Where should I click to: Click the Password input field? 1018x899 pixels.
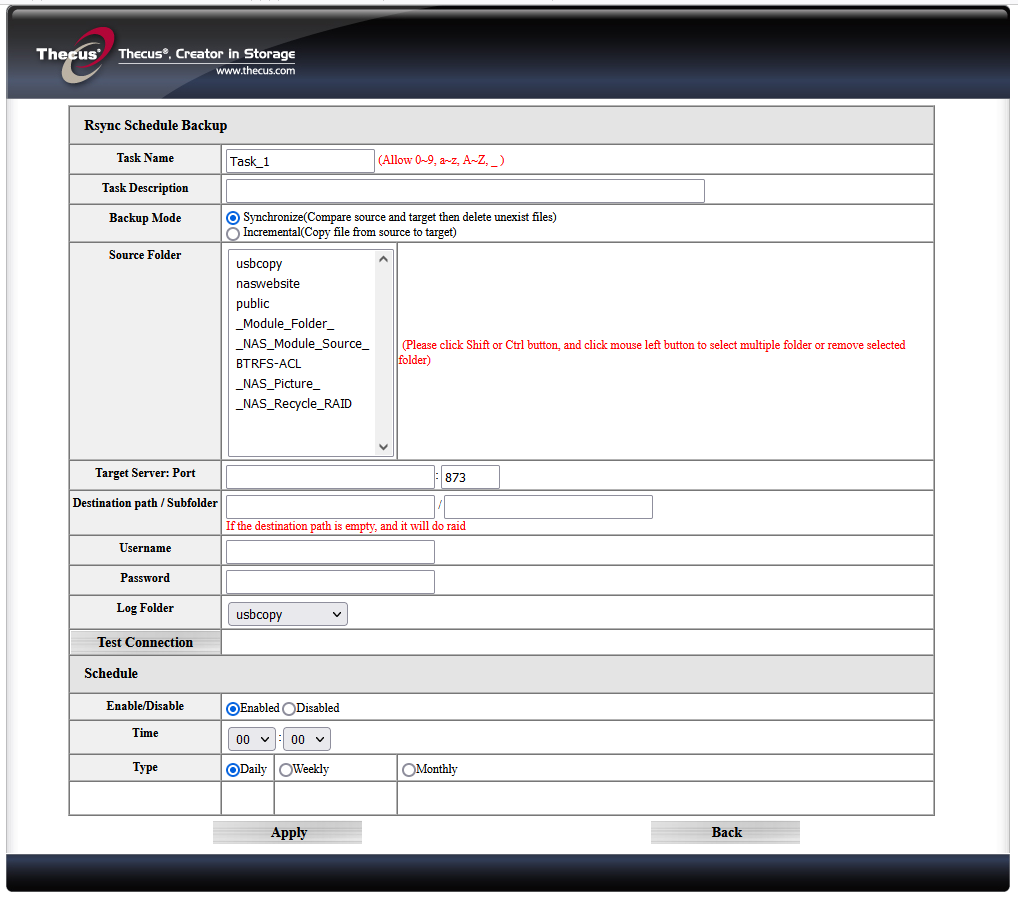coord(330,582)
